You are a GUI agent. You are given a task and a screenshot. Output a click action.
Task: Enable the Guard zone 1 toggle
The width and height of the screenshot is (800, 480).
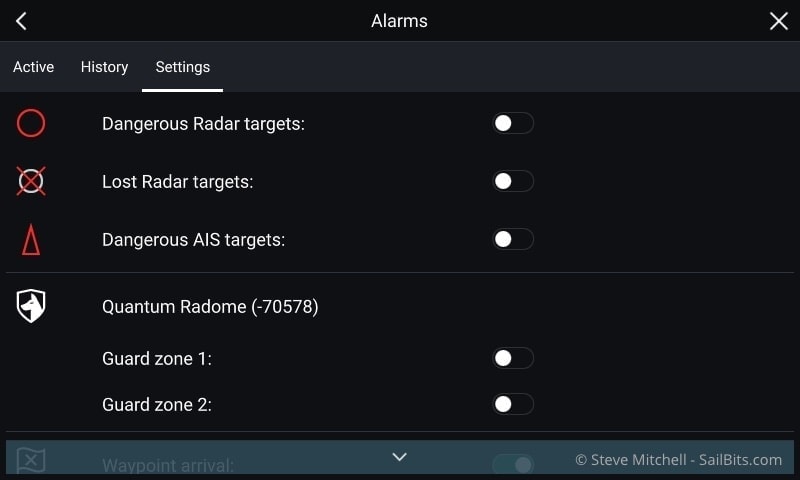pos(513,358)
